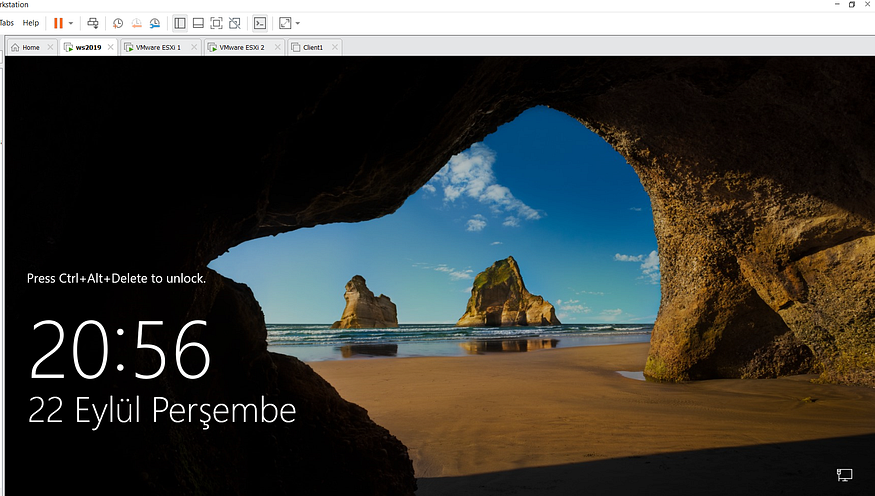This screenshot has width=875, height=496.
Task: Revert the VM to its previous snapshot
Action: point(136,23)
